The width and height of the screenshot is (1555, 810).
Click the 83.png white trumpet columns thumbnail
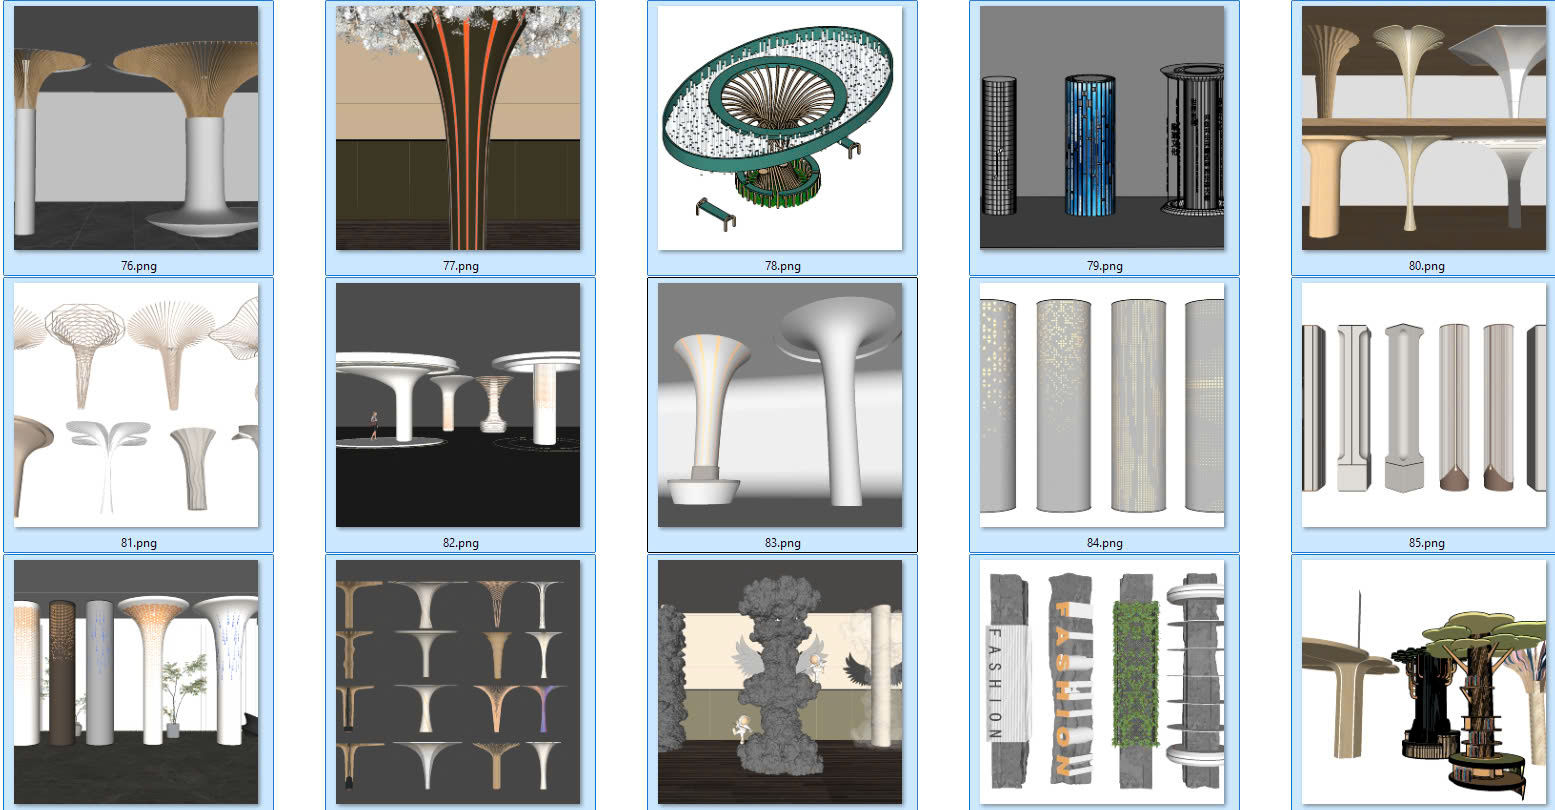780,405
